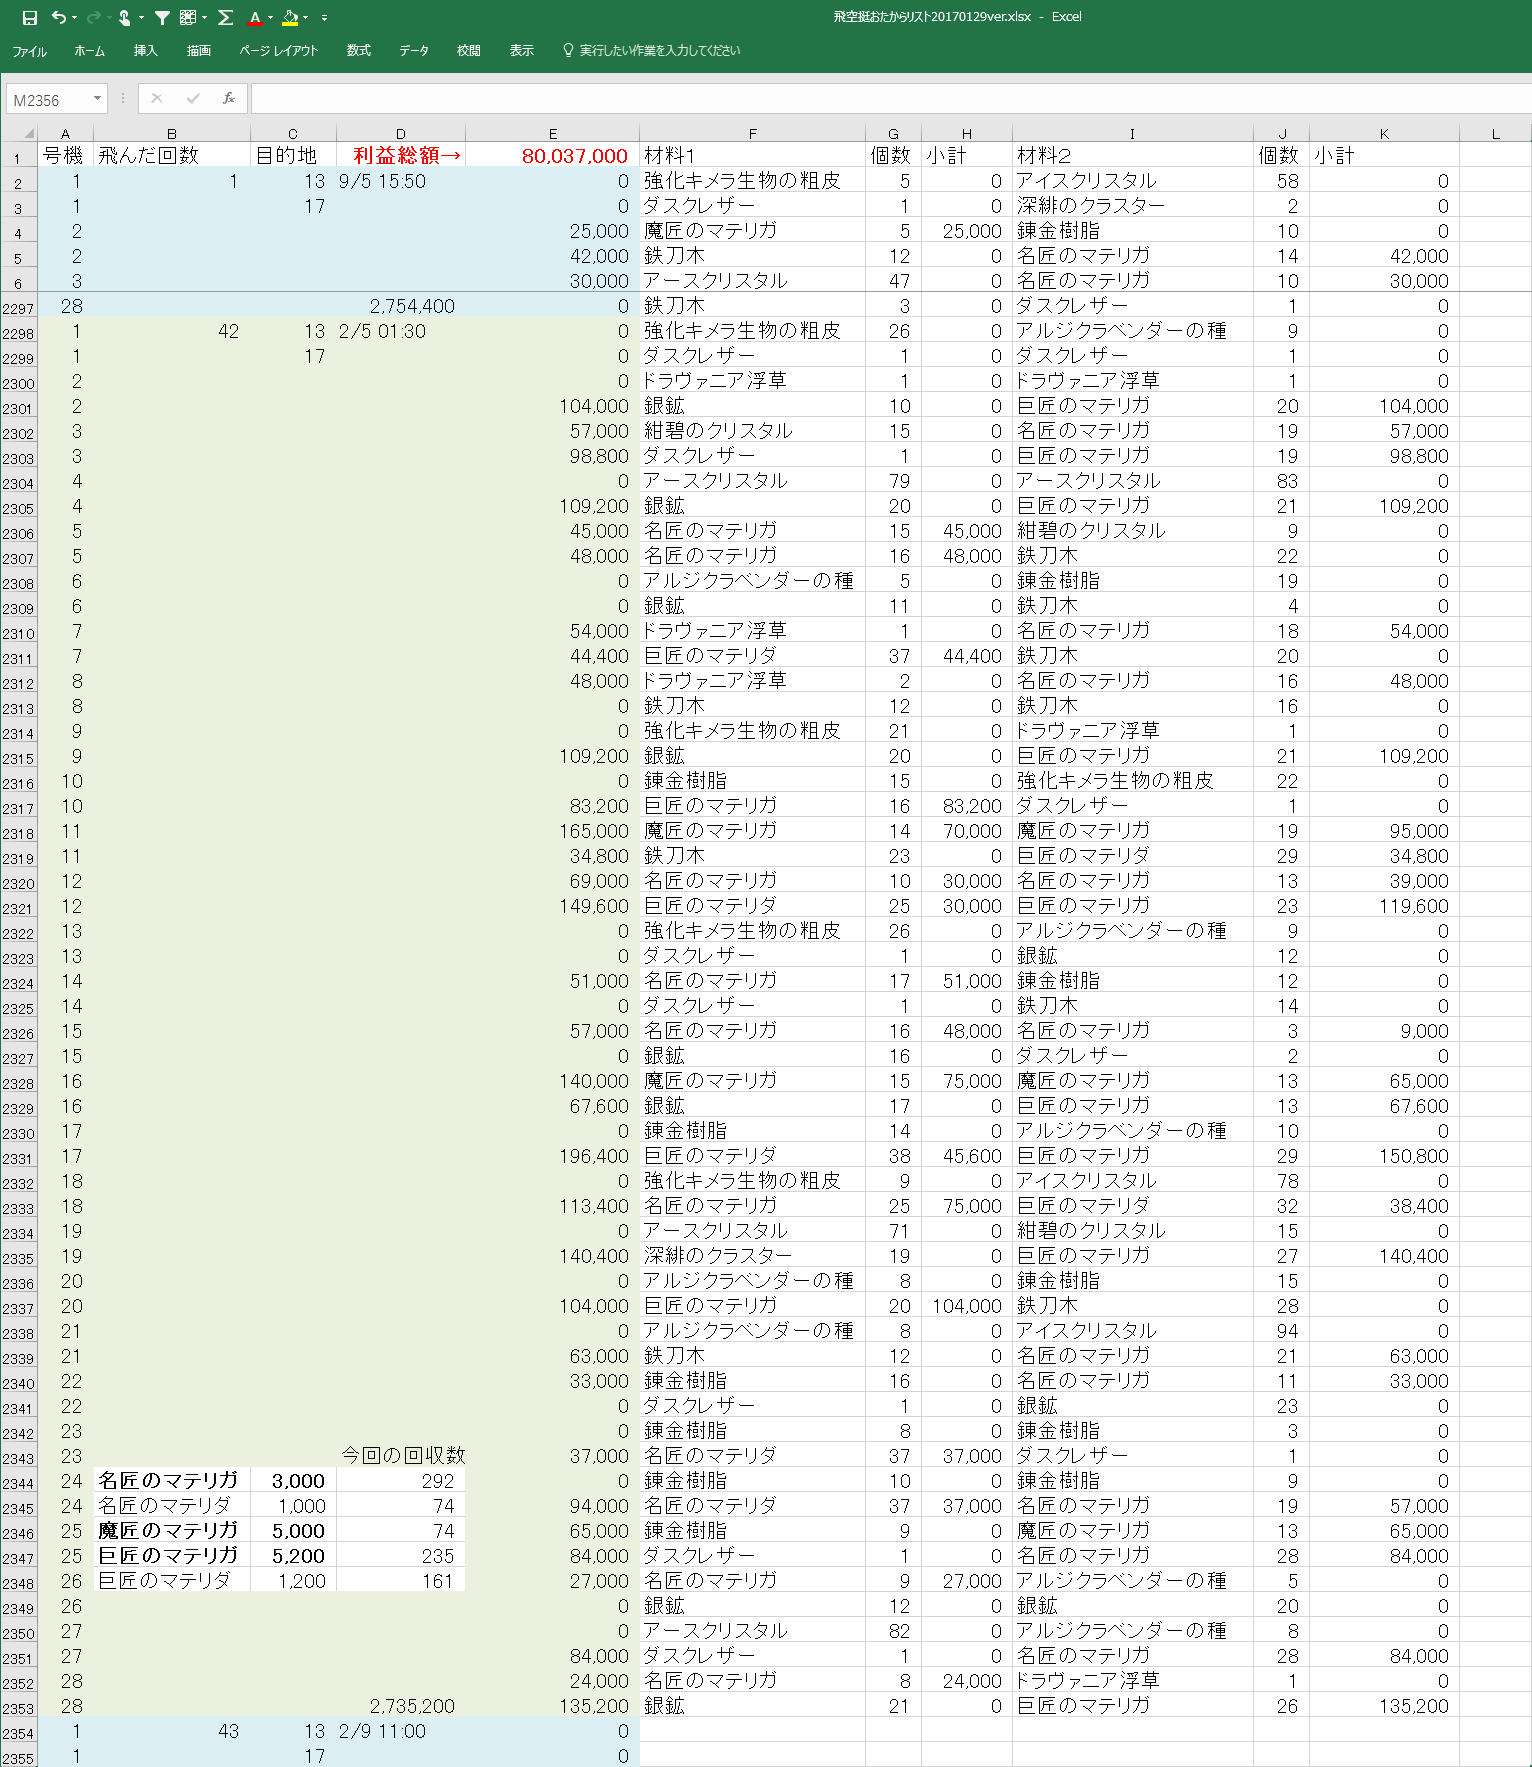Expand the Name Box dropdown
Screen dimensions: 1532x1767
(x=97, y=98)
